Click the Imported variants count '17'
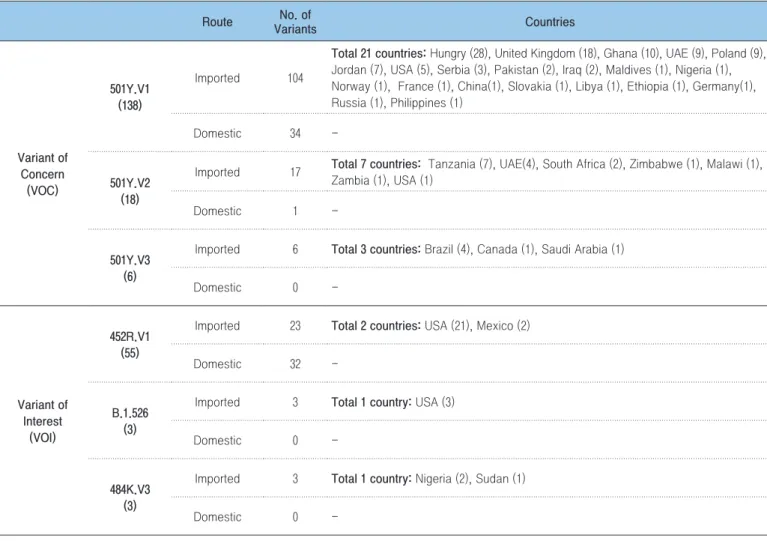The image size is (767, 541). click(x=295, y=172)
